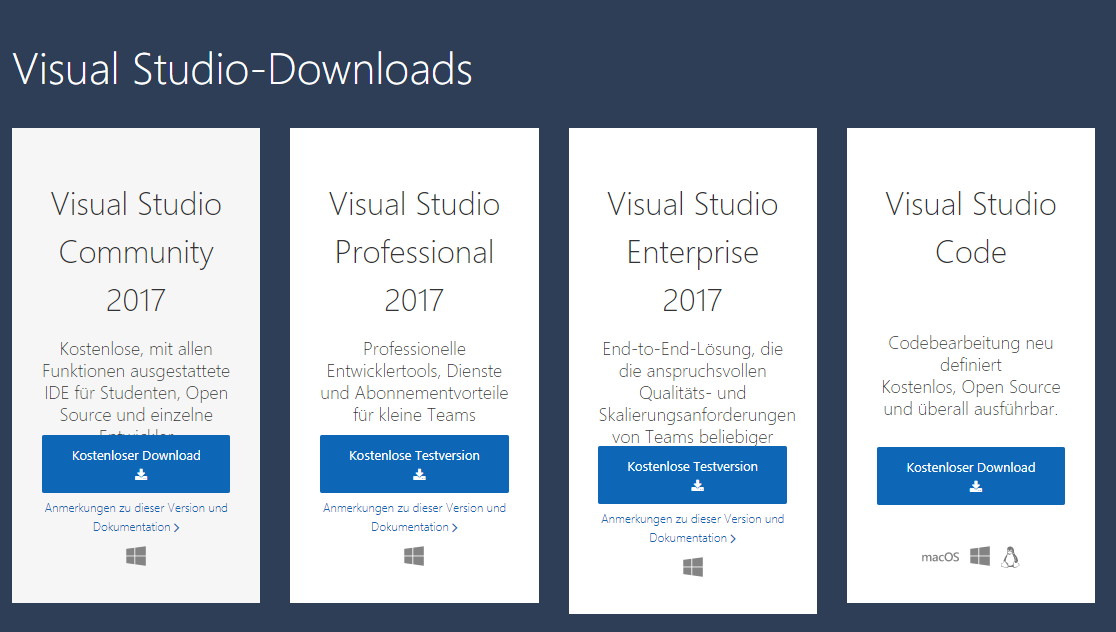The width and height of the screenshot is (1116, 632).
Task: Start the Enterprise 2017 Kostenlose Testversion
Action: pyautogui.click(x=693, y=475)
